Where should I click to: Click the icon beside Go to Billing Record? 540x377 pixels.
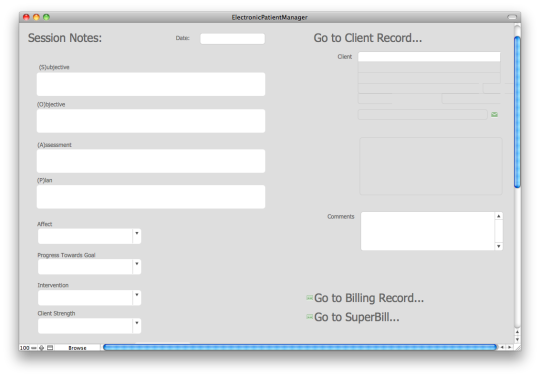click(310, 297)
